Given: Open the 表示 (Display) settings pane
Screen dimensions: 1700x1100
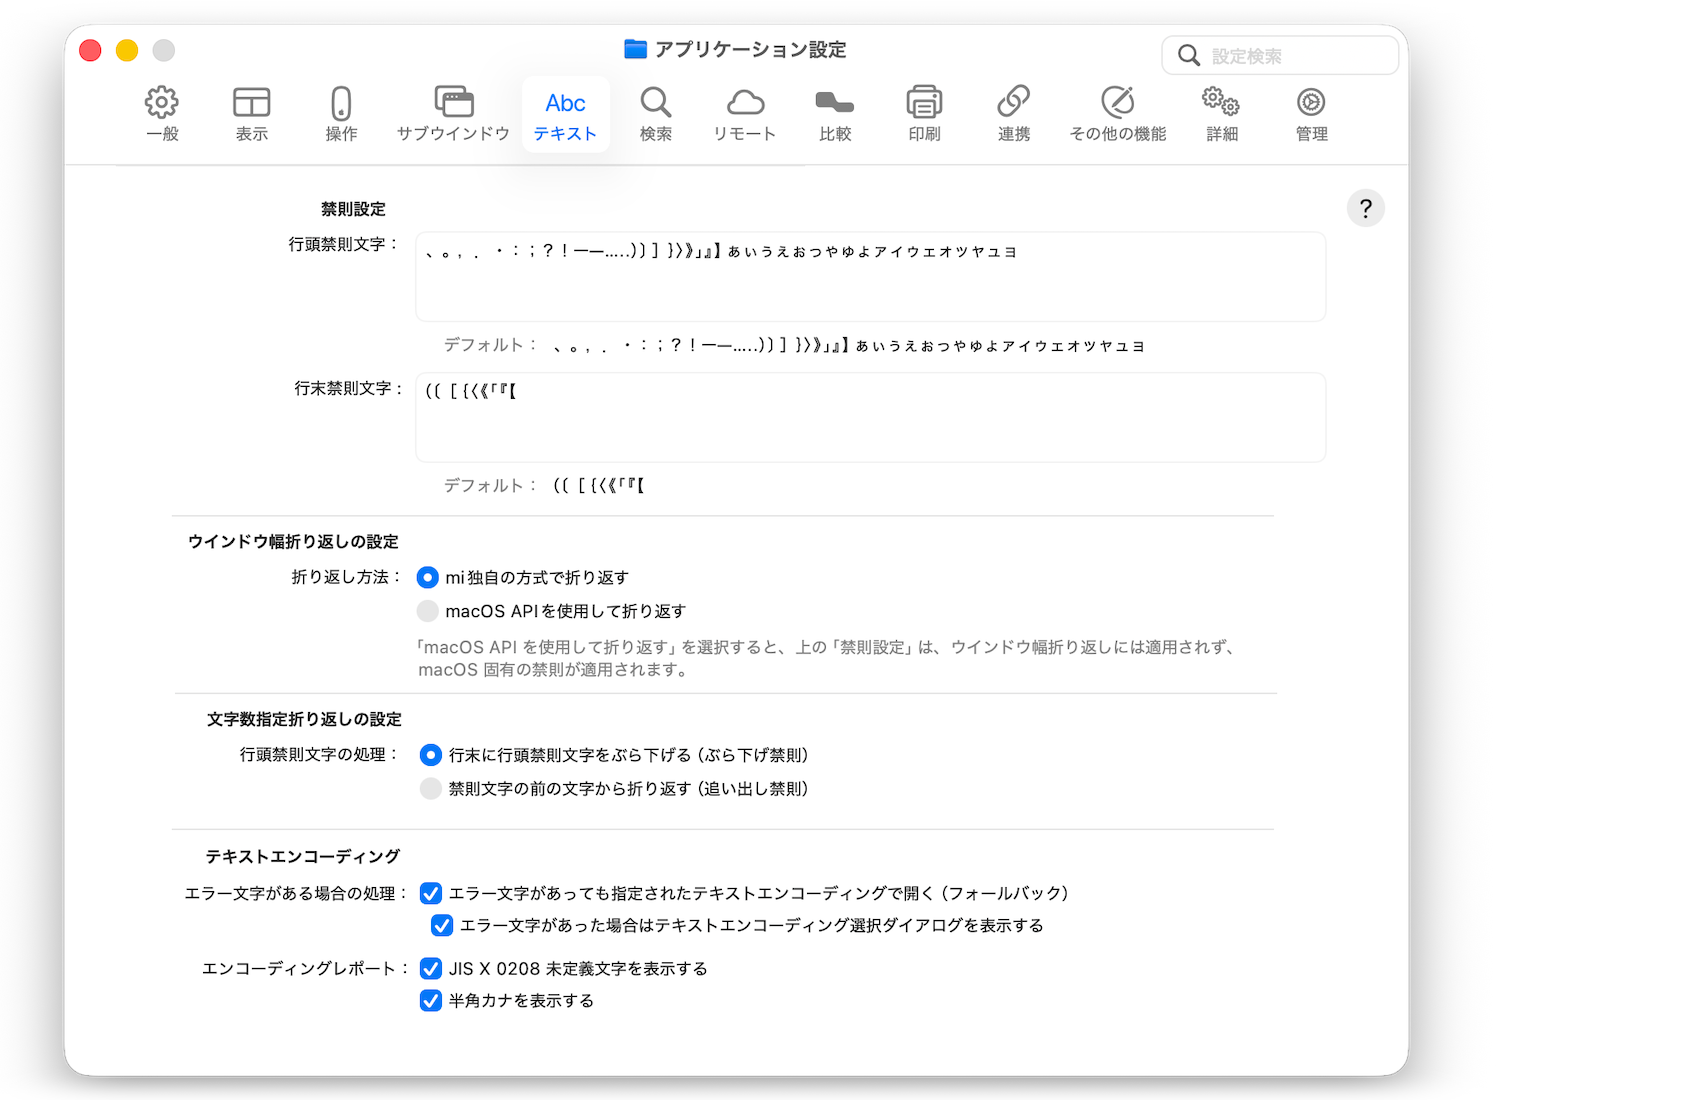Looking at the screenshot, I should pyautogui.click(x=252, y=114).
